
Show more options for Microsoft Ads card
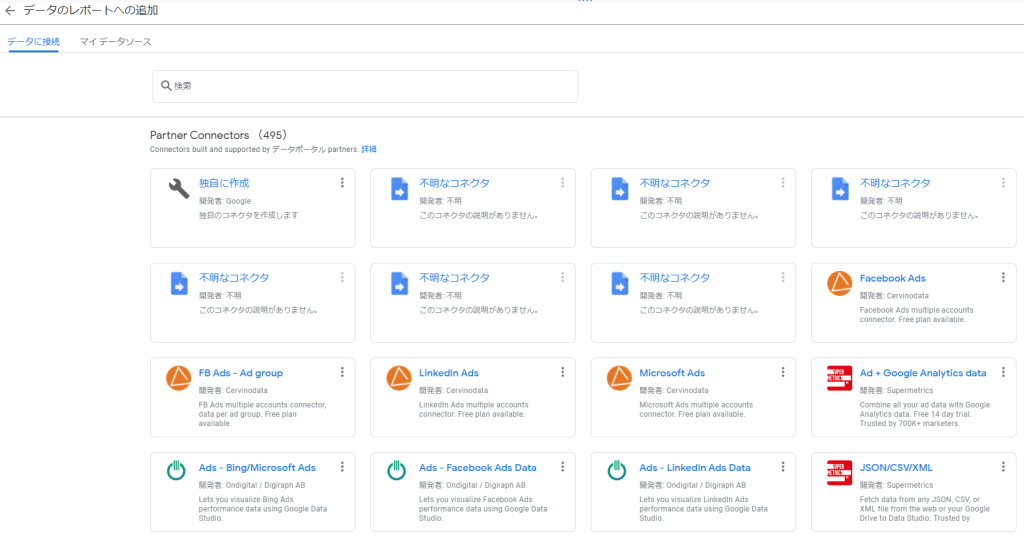783,372
